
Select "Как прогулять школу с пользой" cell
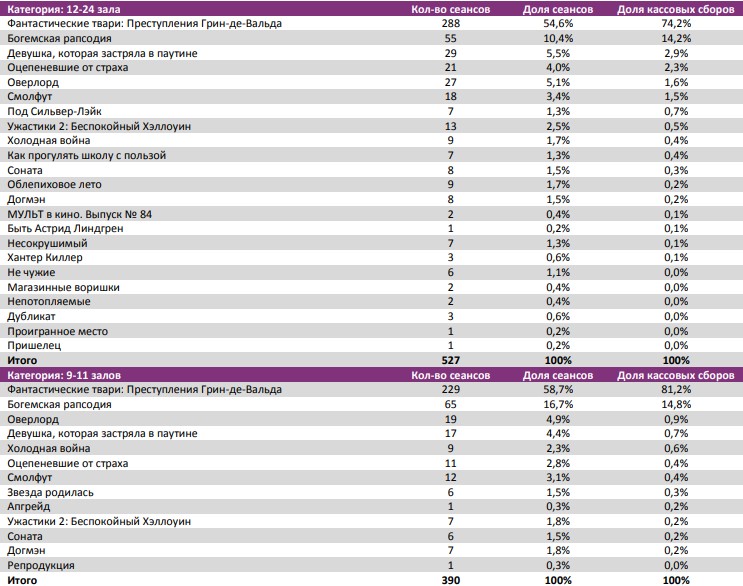coord(86,155)
